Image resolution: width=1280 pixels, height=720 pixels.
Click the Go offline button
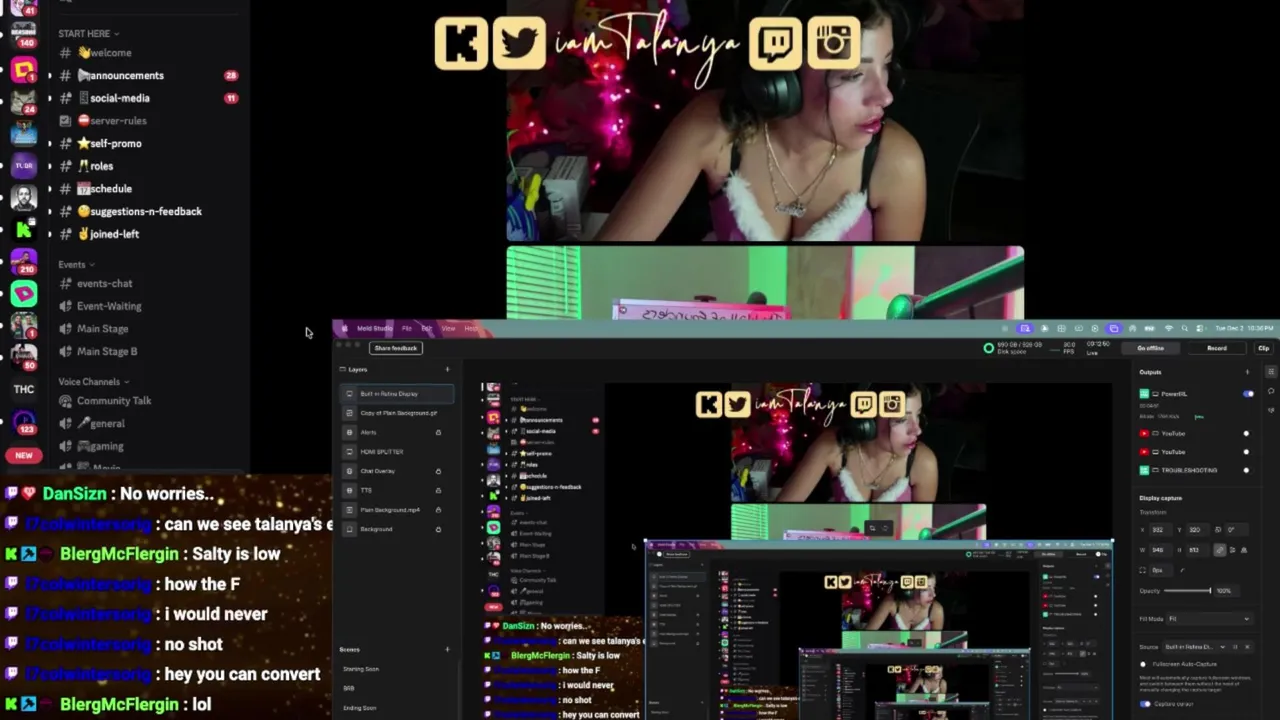click(1150, 348)
